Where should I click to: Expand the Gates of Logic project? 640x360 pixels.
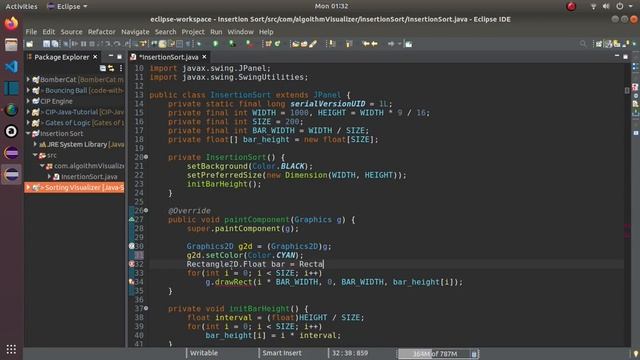(x=28, y=122)
